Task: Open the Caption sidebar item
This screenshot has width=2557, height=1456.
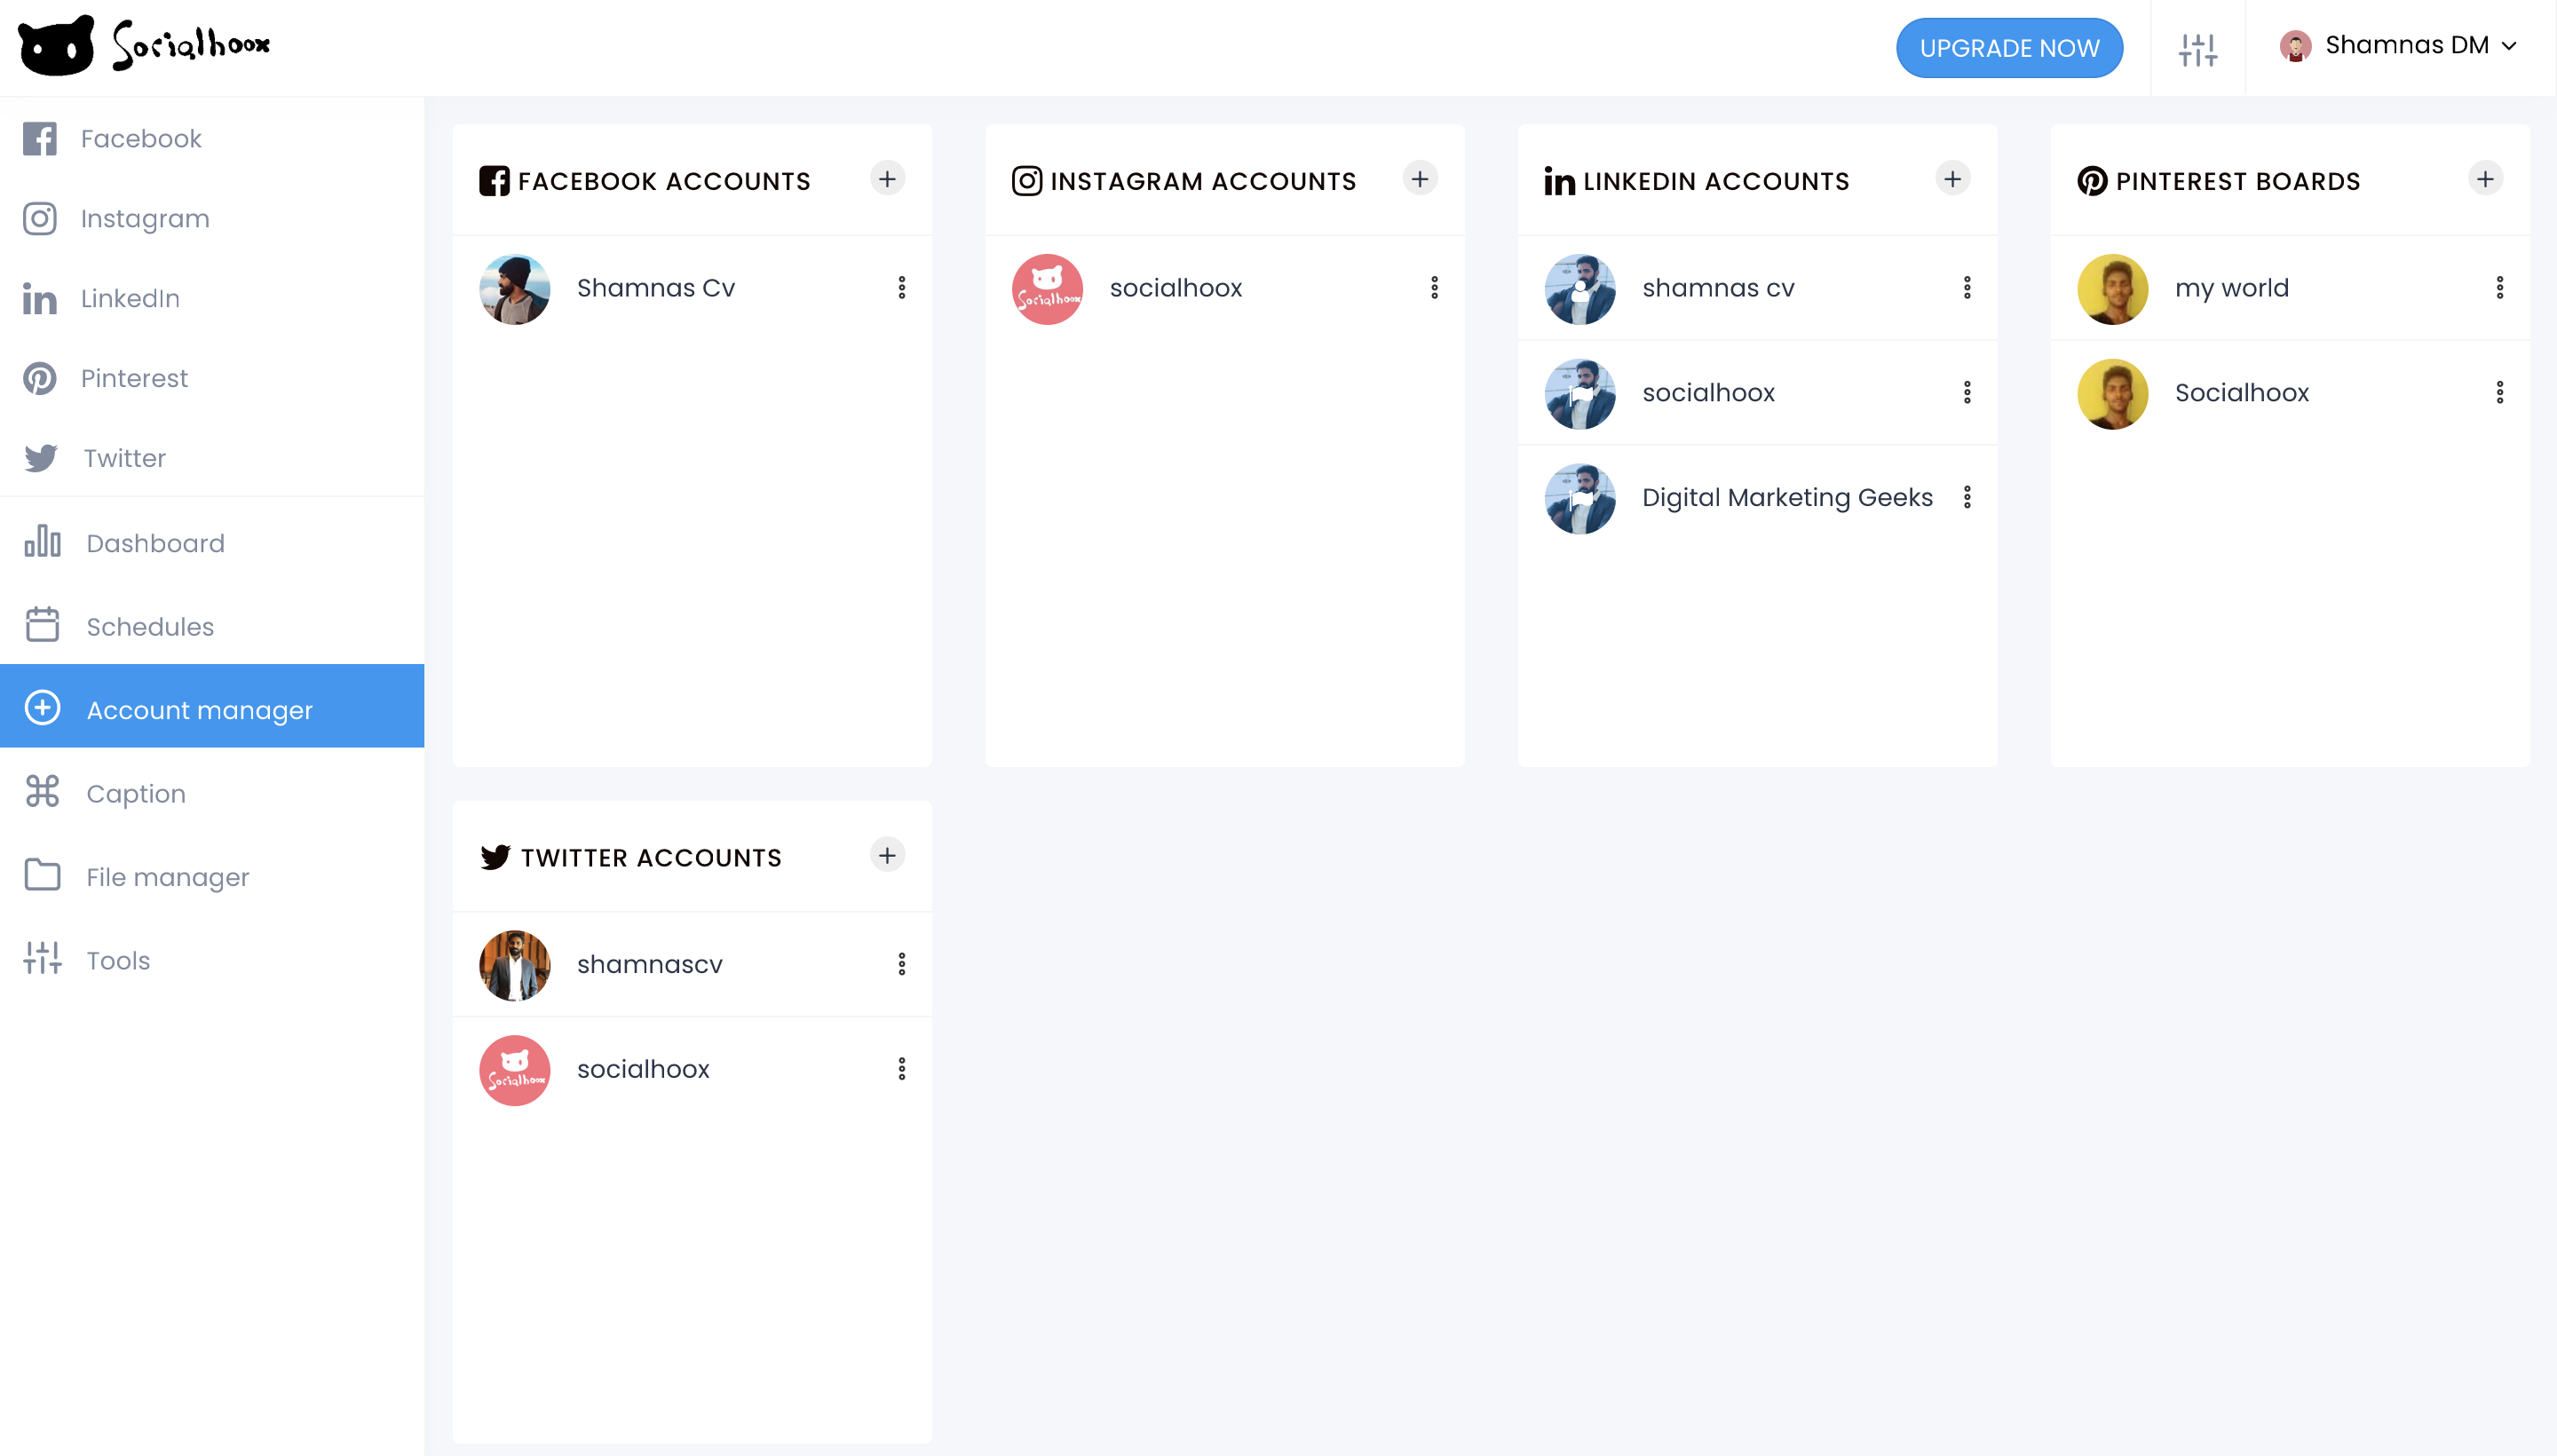Action: 135,794
